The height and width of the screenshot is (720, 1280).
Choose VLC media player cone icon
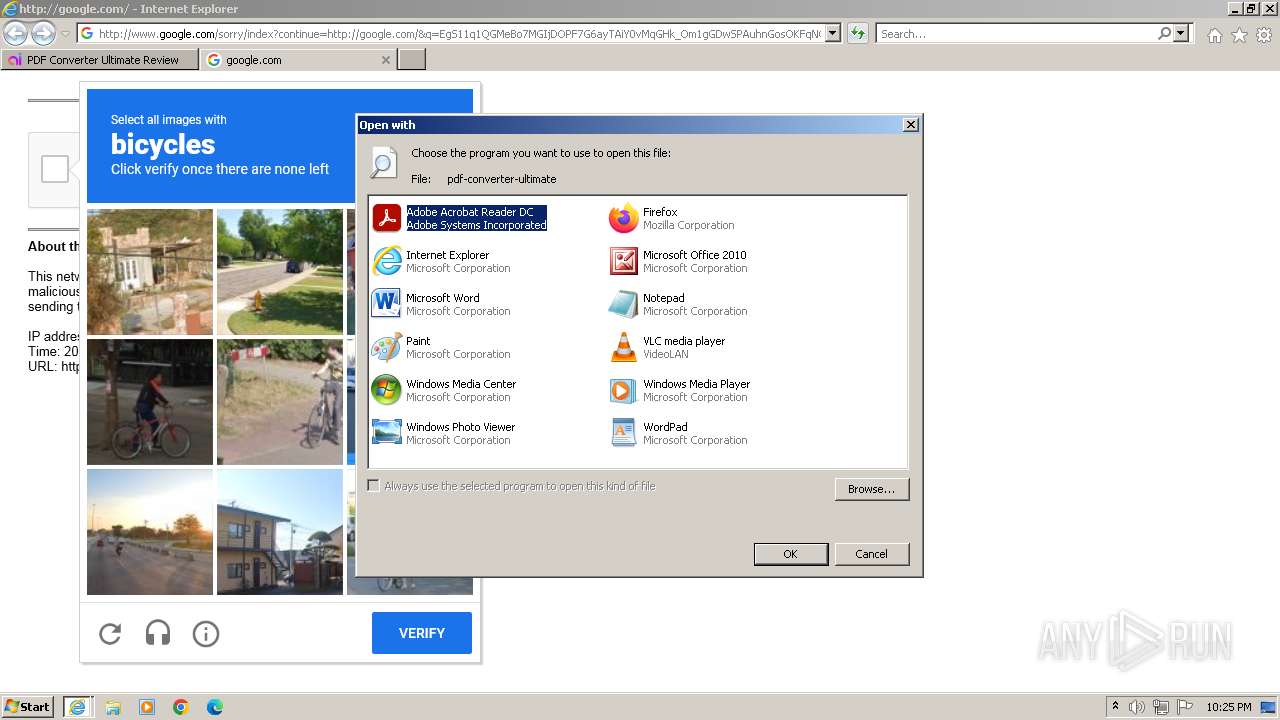tap(623, 347)
